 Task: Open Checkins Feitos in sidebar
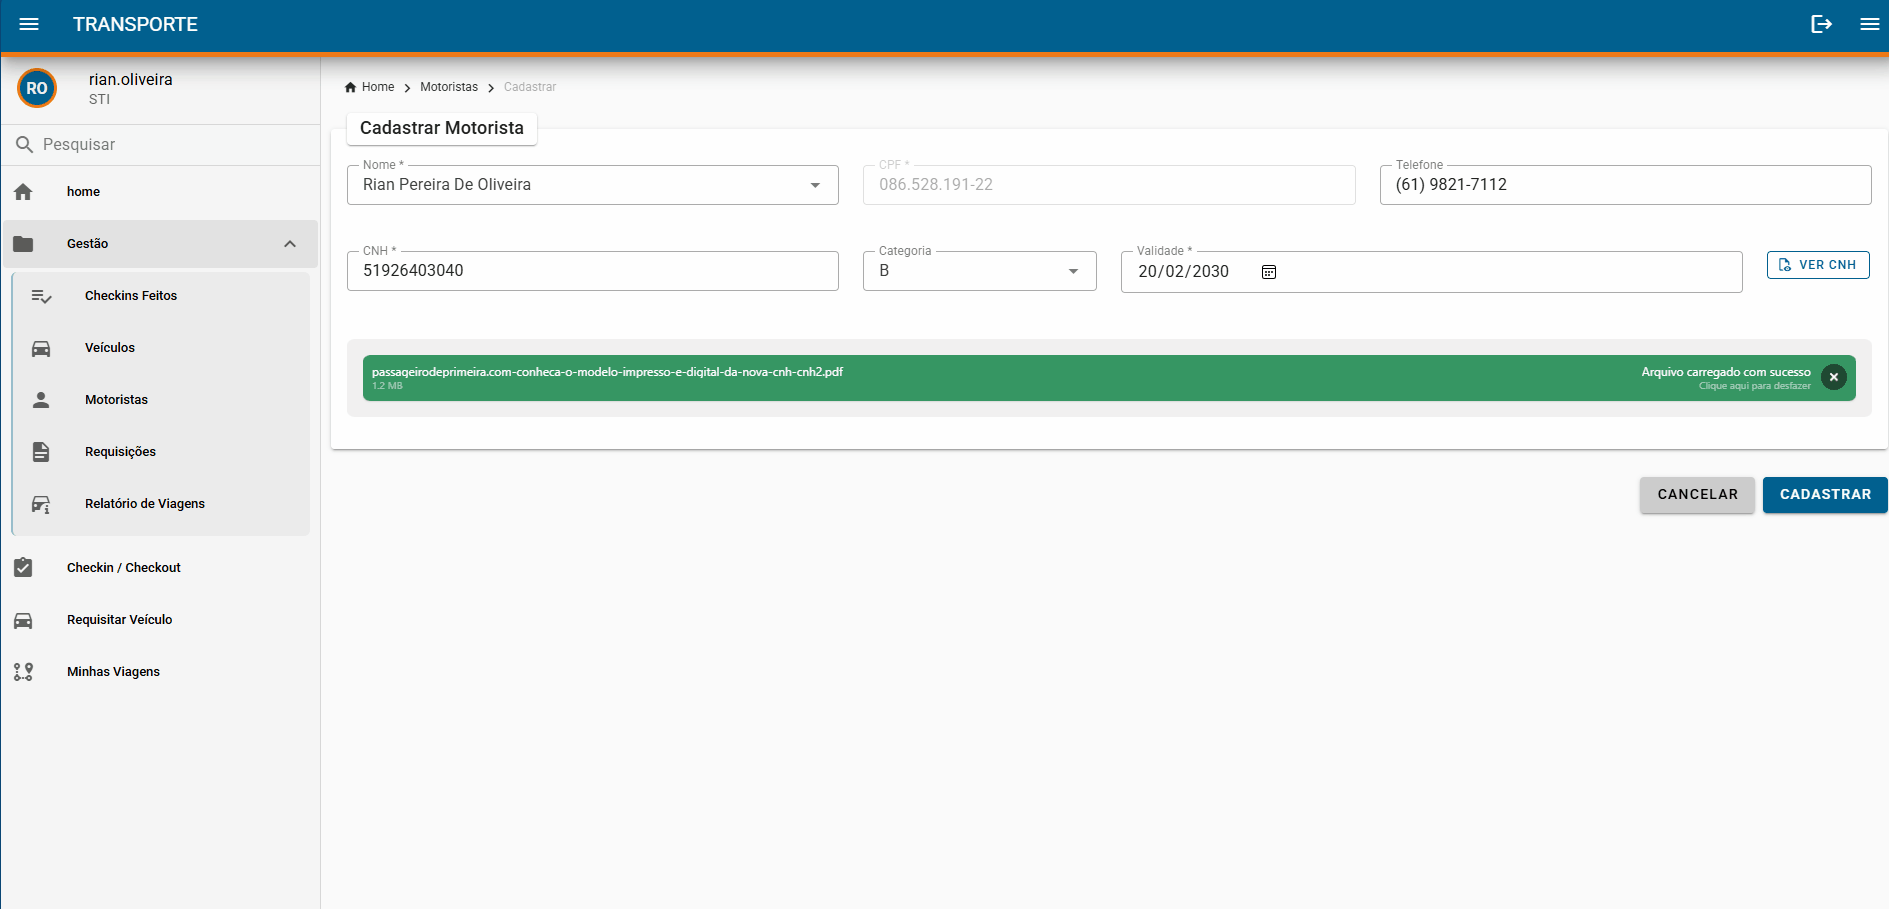tap(161, 296)
